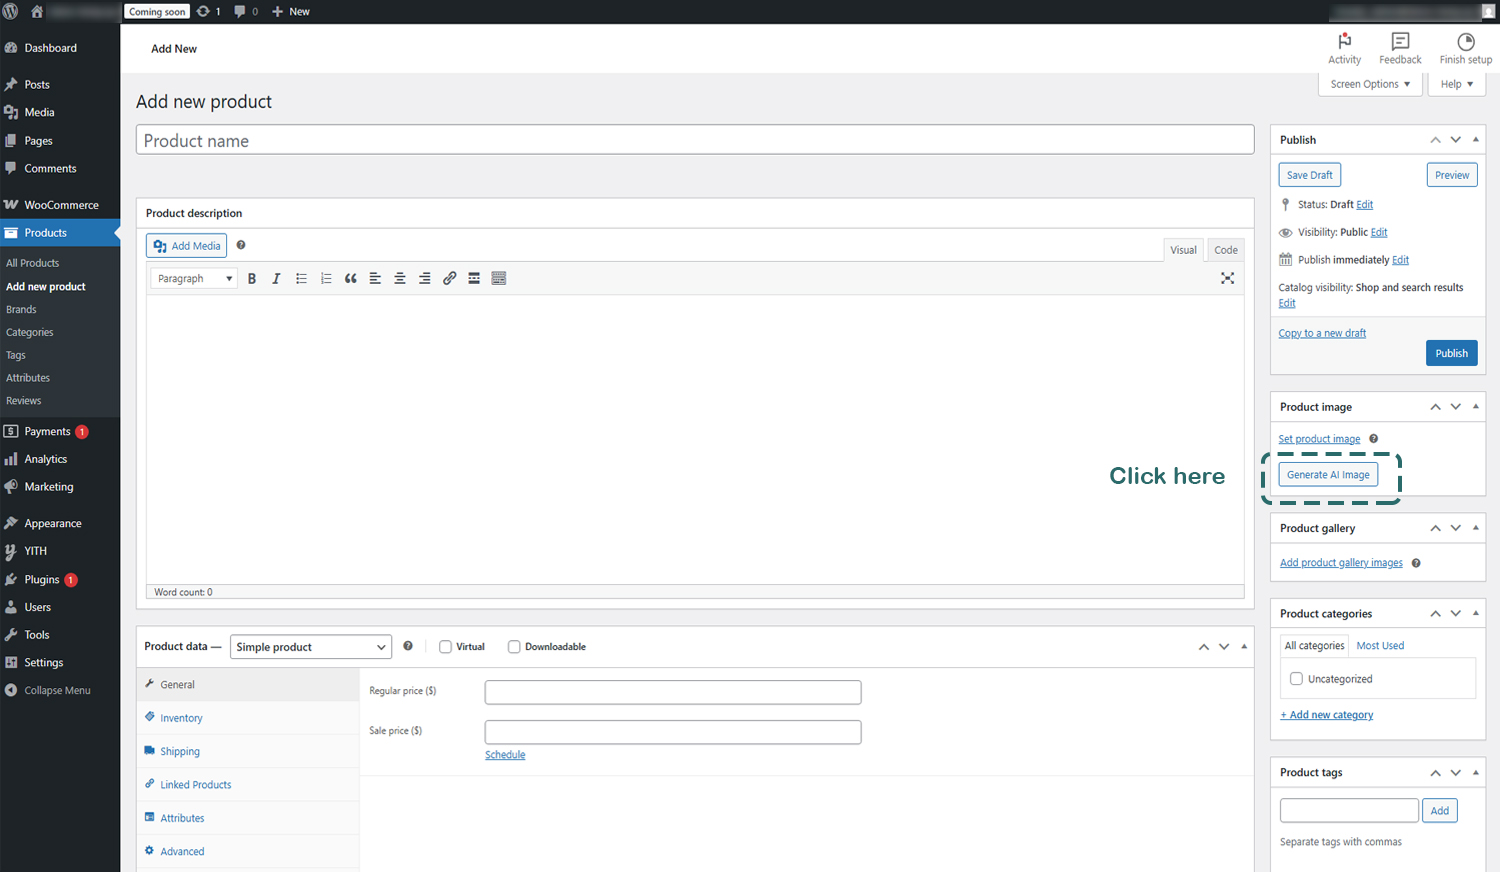The width and height of the screenshot is (1500, 872).
Task: Open the Screen Options dropdown
Action: pos(1369,84)
